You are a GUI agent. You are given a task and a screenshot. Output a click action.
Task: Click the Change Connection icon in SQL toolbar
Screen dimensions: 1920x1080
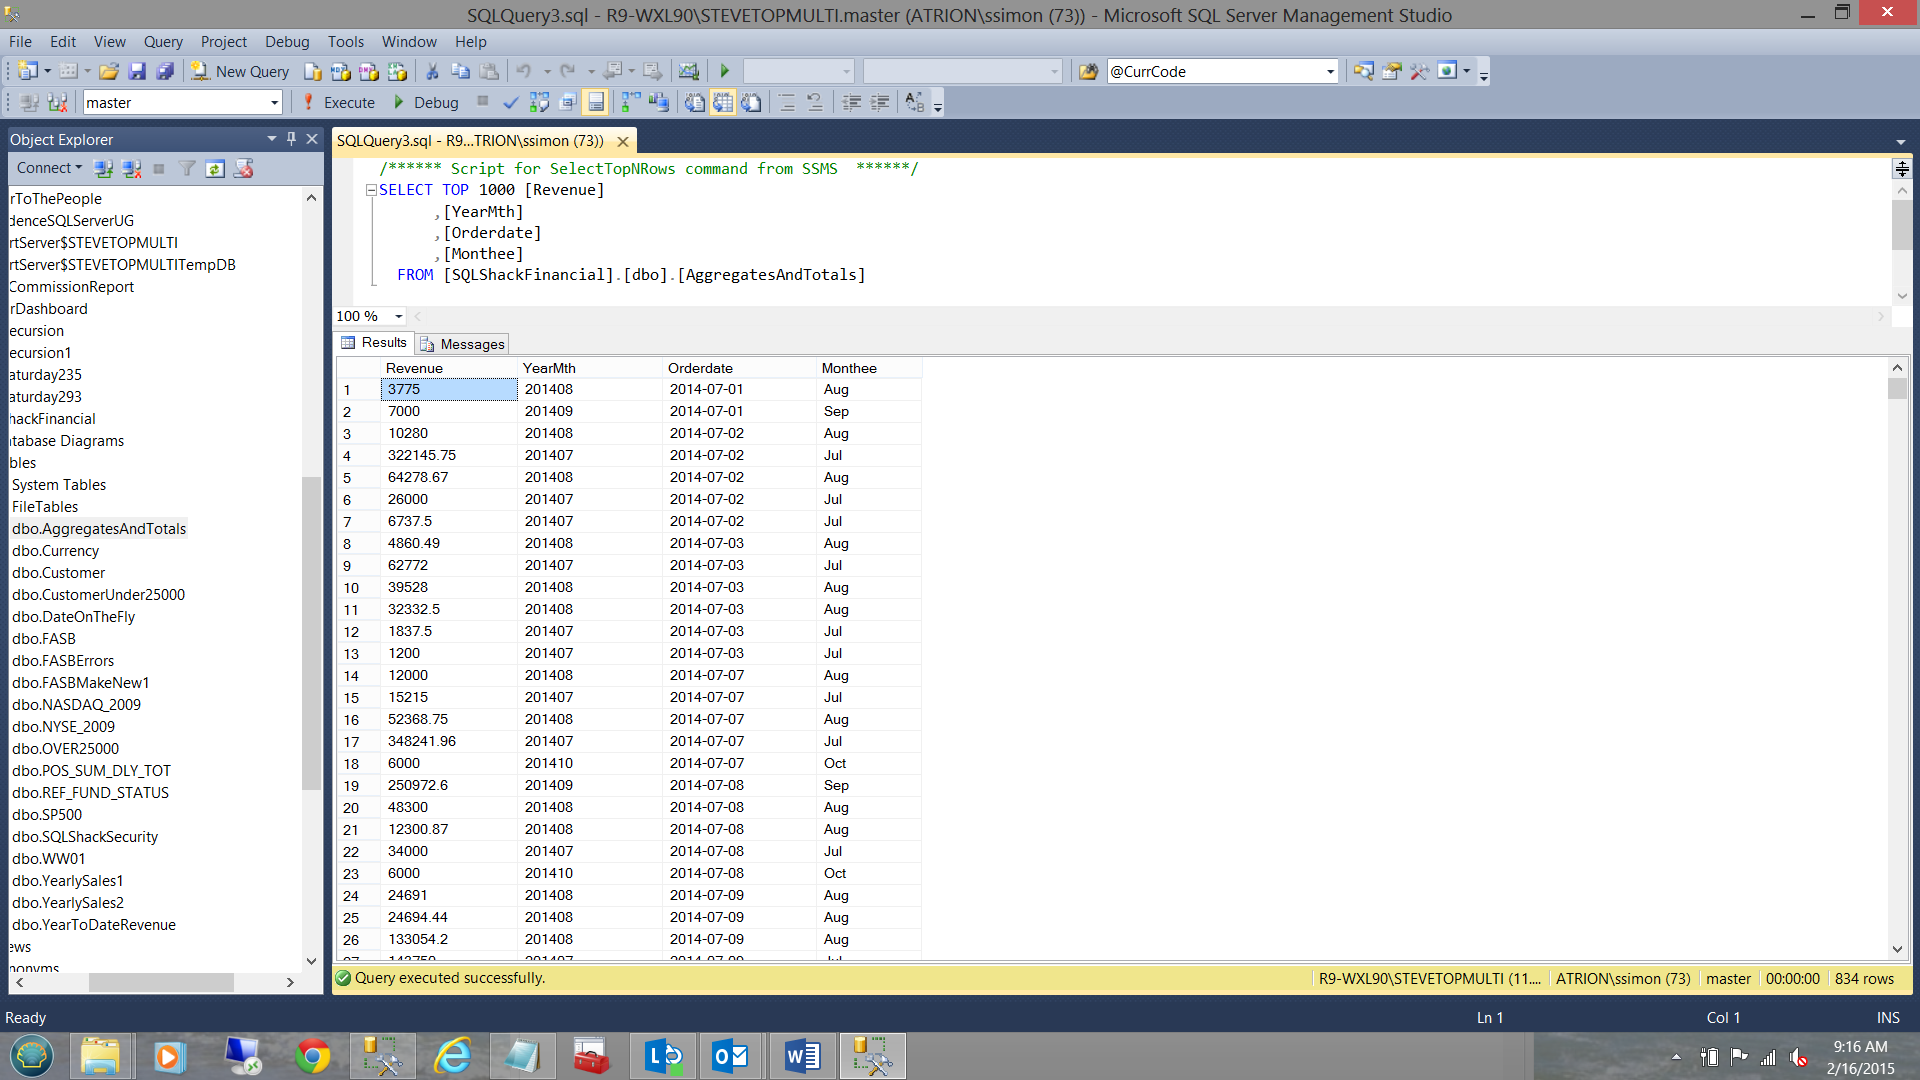pyautogui.click(x=57, y=102)
